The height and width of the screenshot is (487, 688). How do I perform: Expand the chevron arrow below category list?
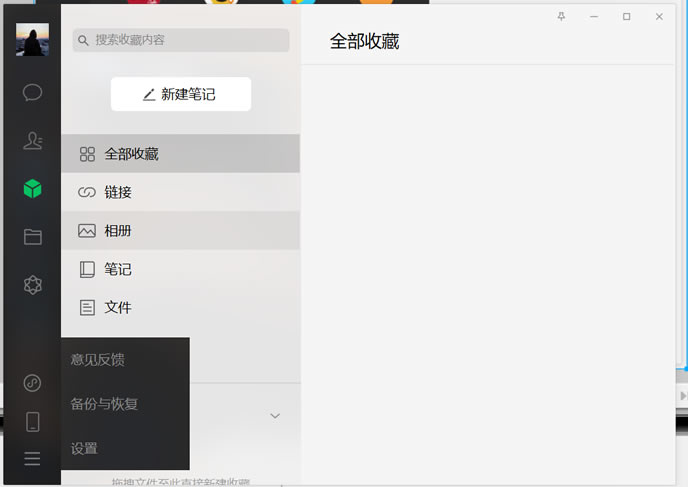[275, 415]
